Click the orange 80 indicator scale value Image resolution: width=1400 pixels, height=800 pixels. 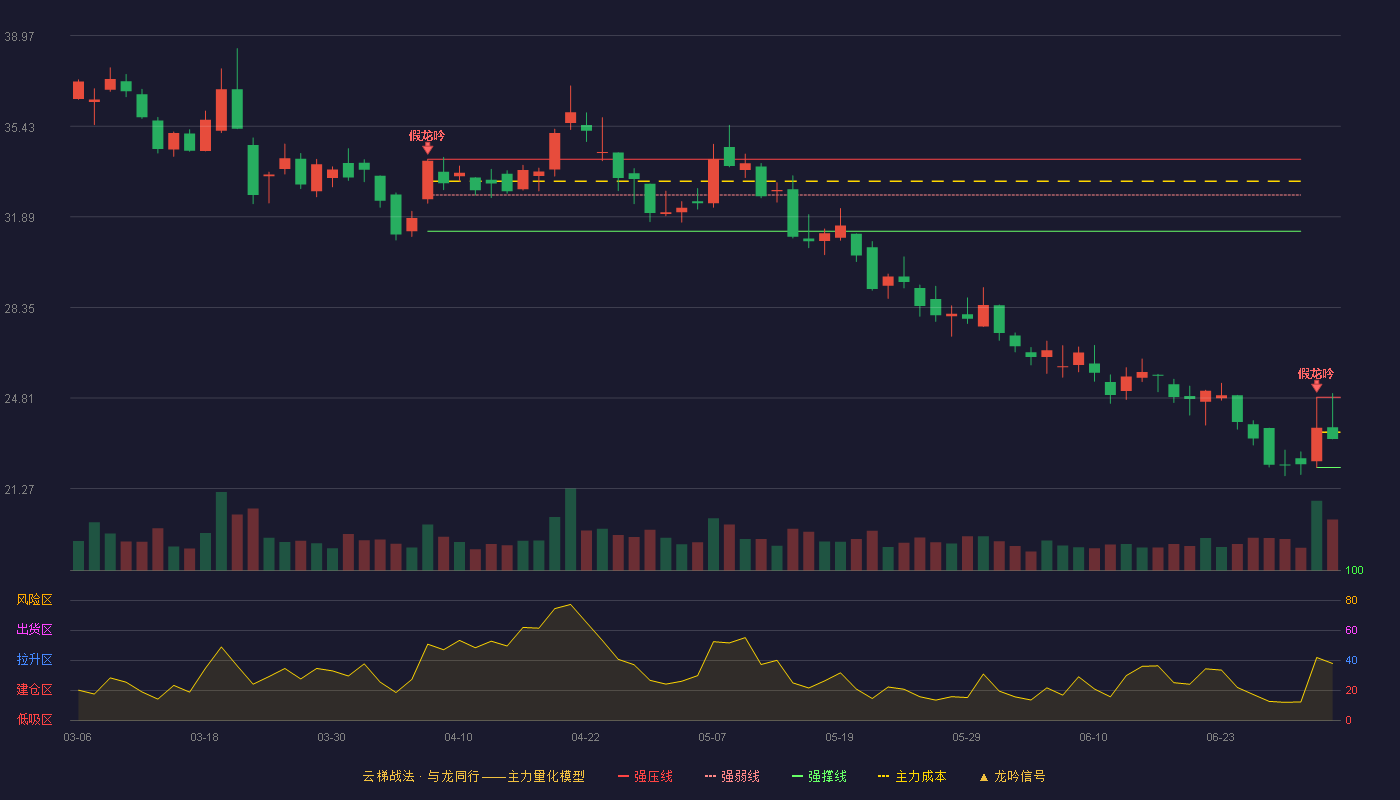point(1351,600)
